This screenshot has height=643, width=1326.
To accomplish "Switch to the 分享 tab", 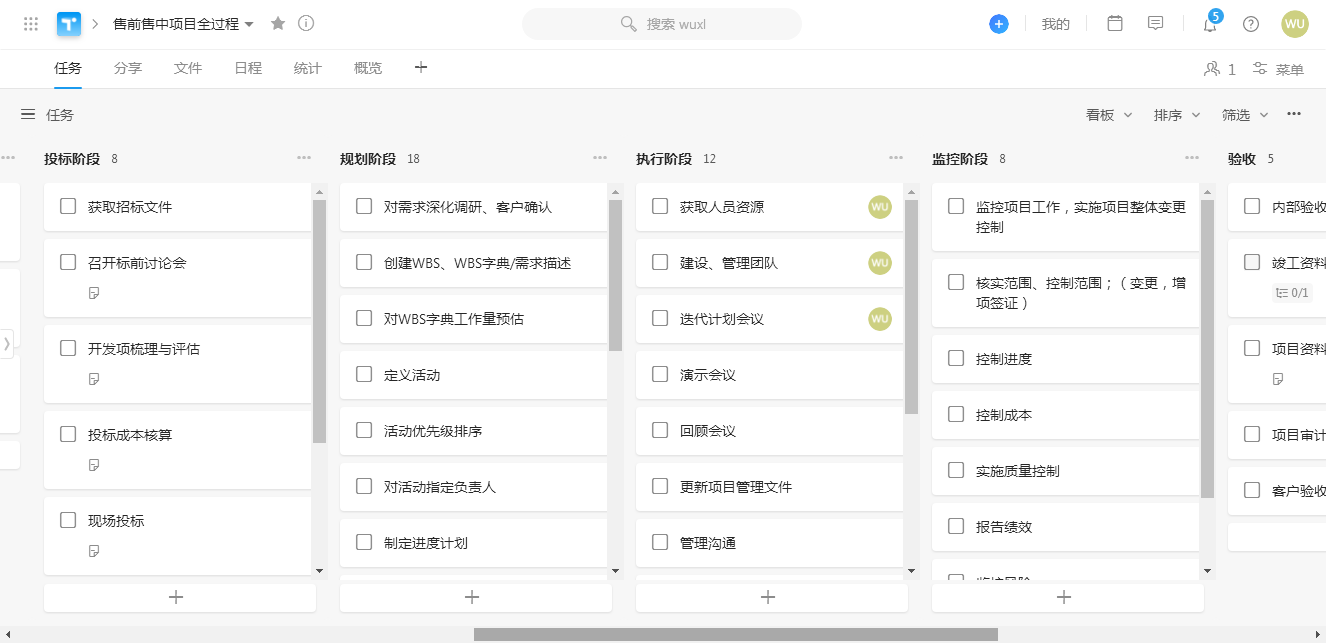I will [128, 69].
